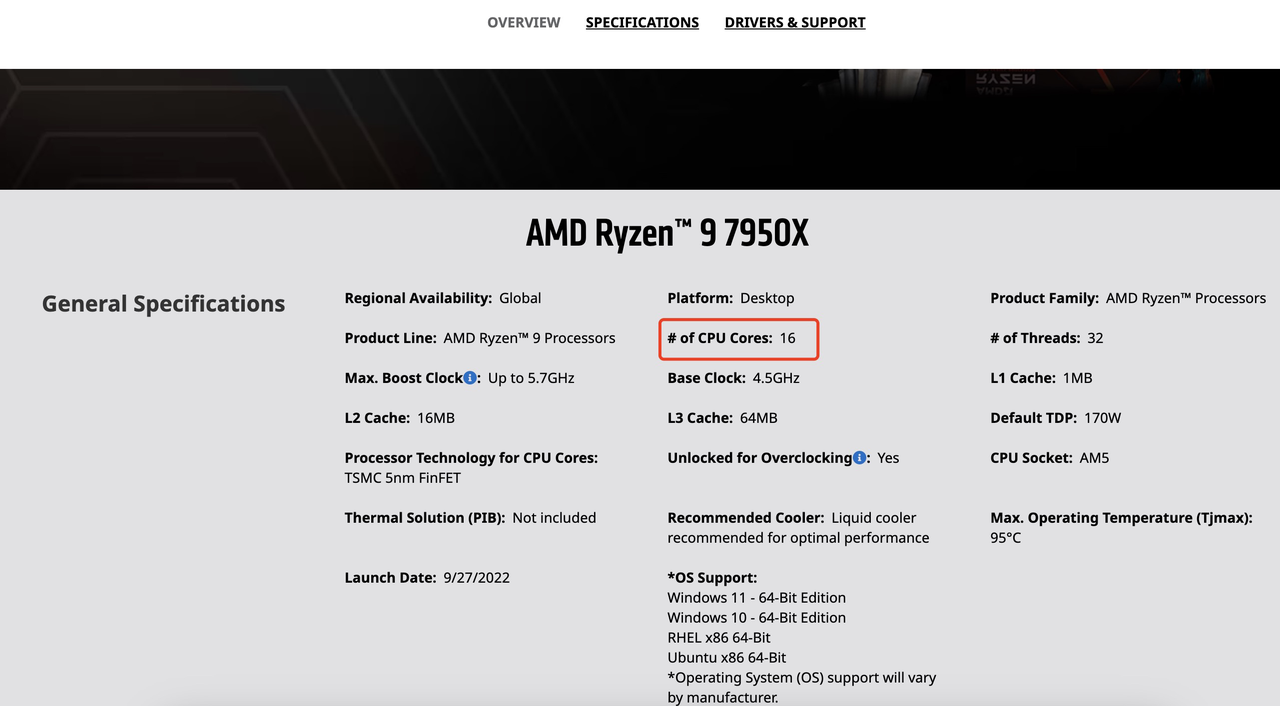Click the 'Product Family: AMD Ryzen Processors' entry
1280x706 pixels.
(x=1128, y=298)
